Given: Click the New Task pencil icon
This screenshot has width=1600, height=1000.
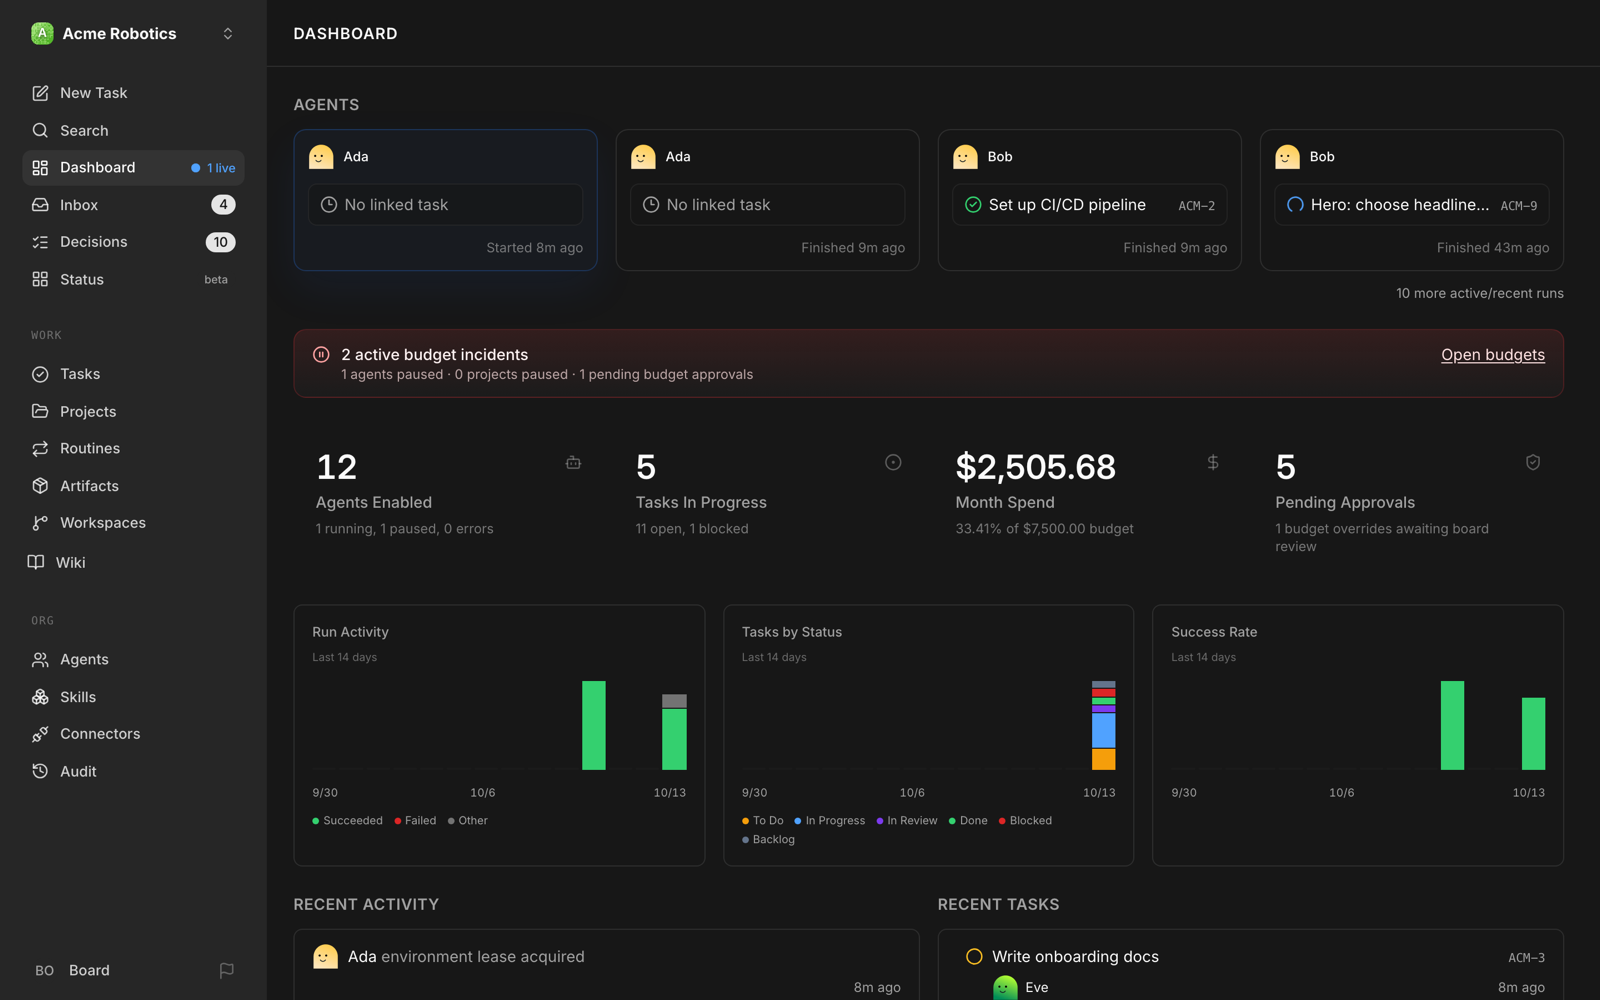Looking at the screenshot, I should coord(40,93).
